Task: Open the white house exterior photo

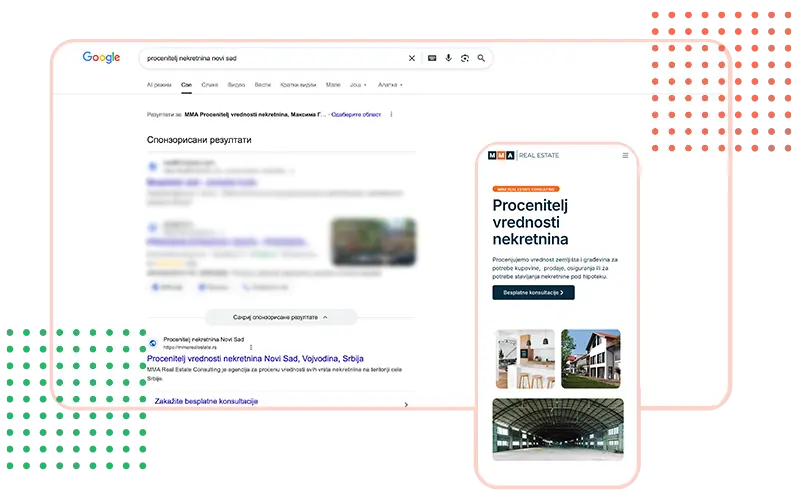Action: pos(591,359)
